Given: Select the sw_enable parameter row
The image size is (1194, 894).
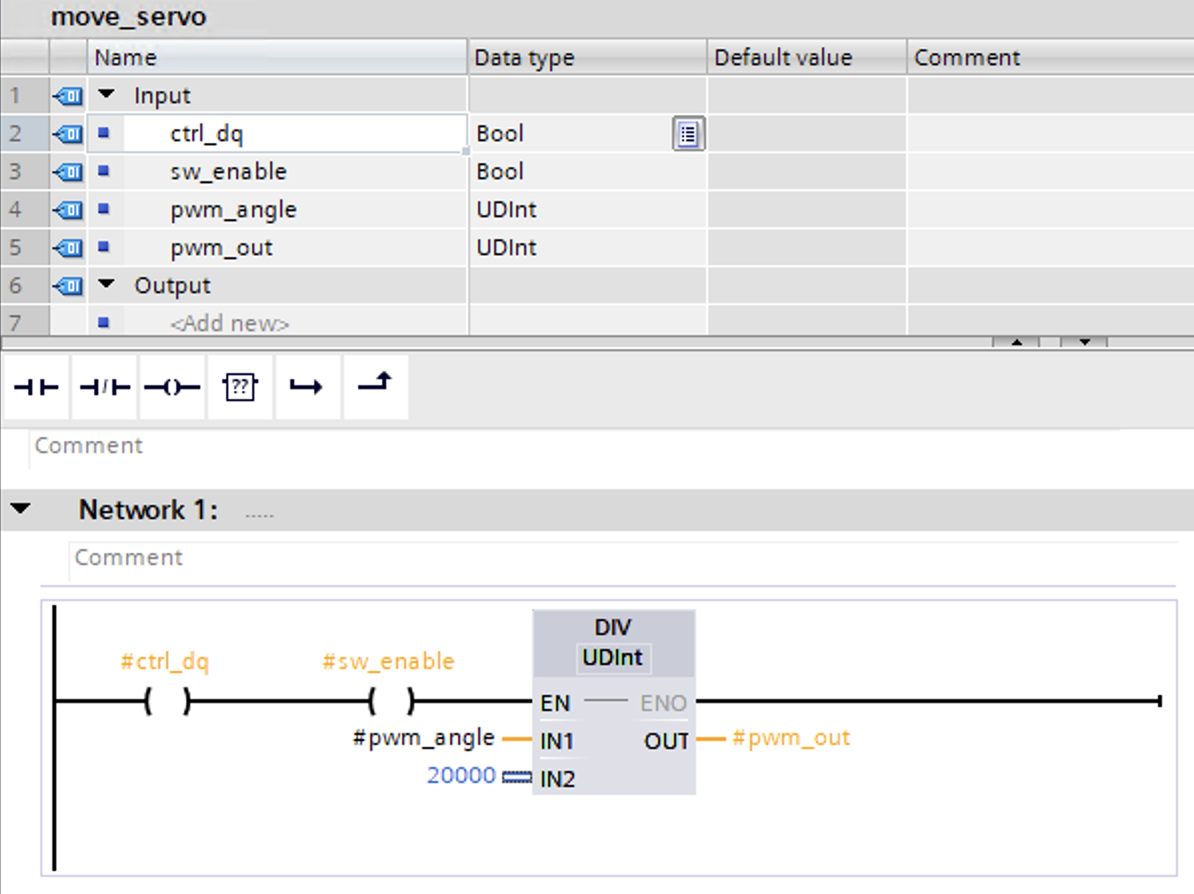Looking at the screenshot, I should pyautogui.click(x=228, y=172).
